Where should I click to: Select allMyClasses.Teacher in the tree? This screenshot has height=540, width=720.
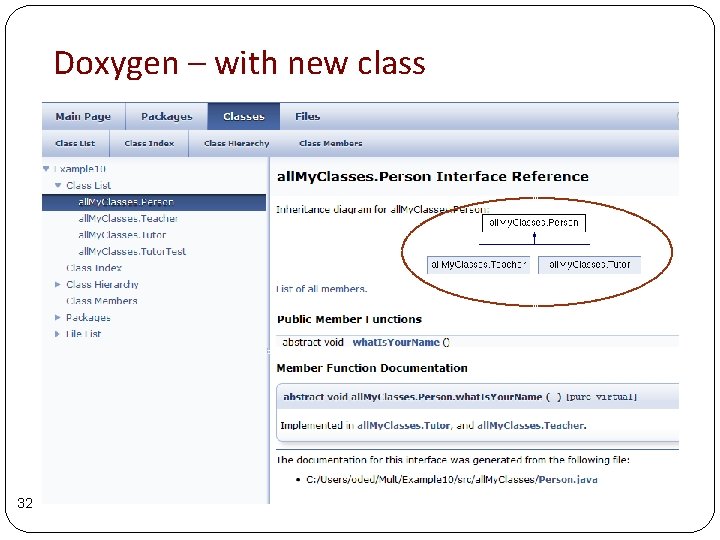pos(128,219)
